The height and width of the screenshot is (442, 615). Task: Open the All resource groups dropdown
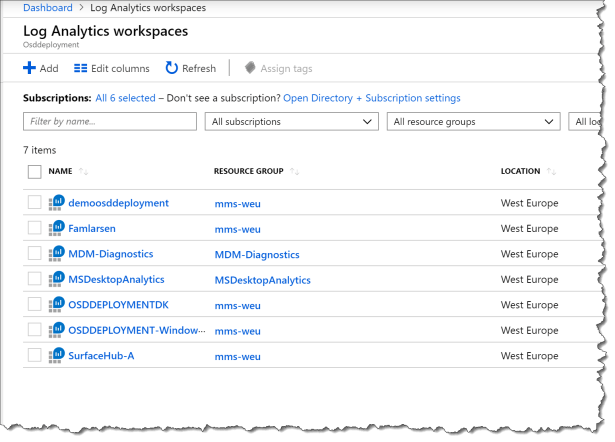[473, 122]
